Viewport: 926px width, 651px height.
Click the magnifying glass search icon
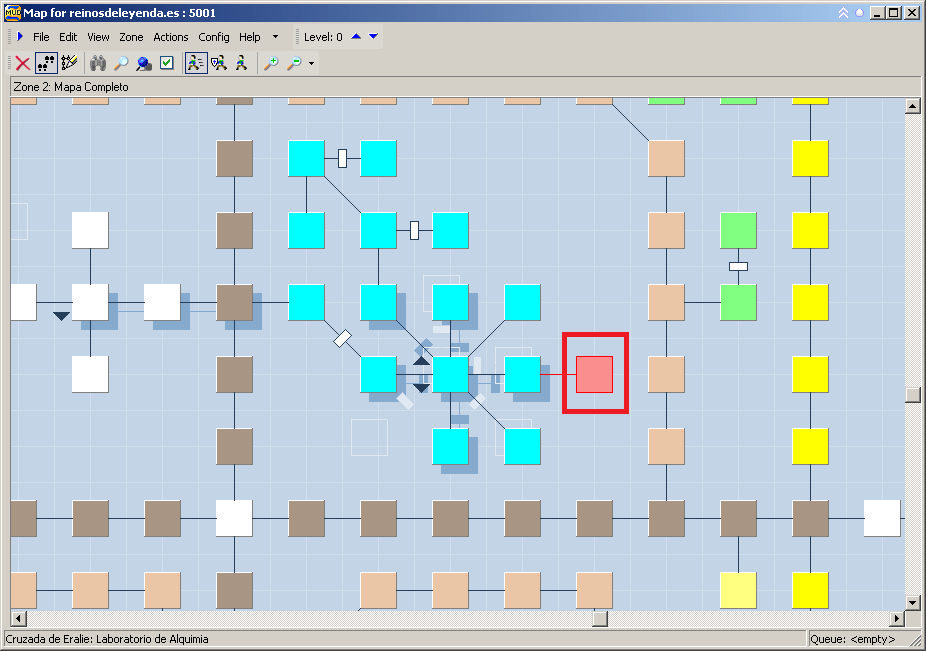tap(120, 63)
